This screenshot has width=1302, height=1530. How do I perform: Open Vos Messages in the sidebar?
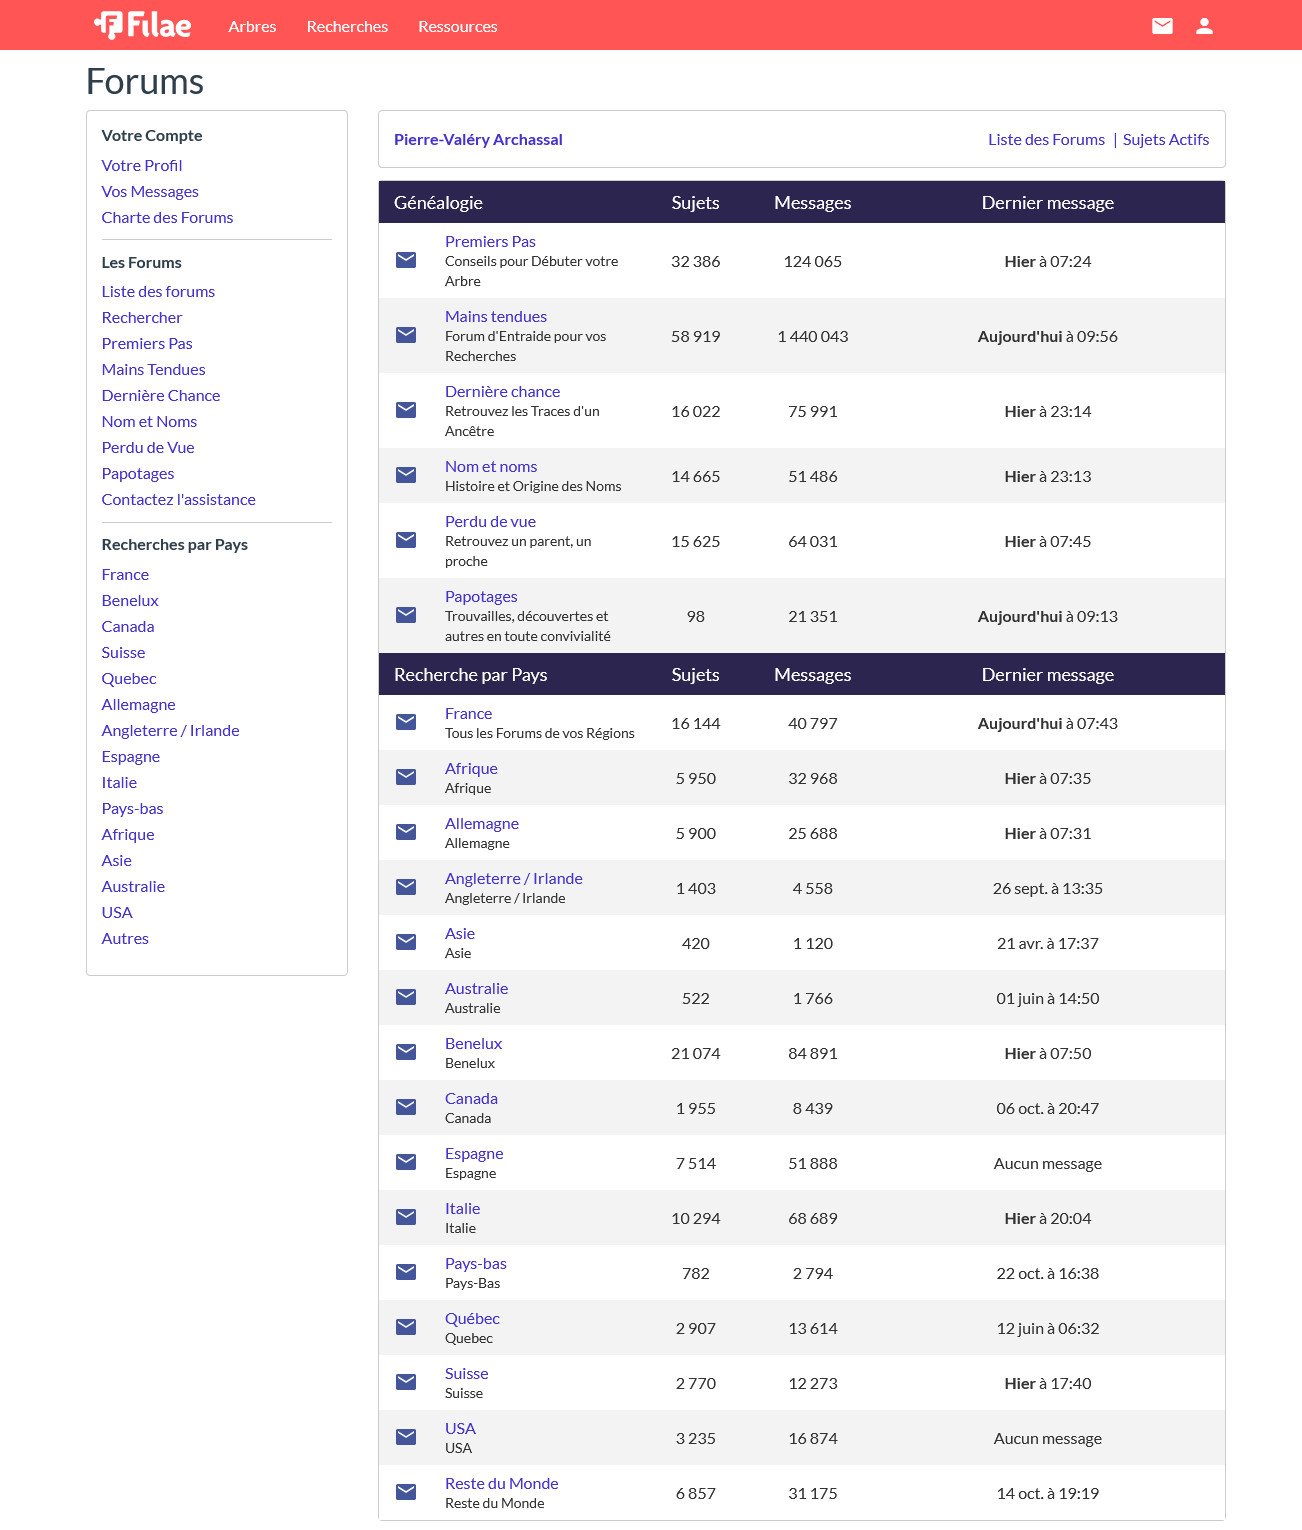point(150,191)
